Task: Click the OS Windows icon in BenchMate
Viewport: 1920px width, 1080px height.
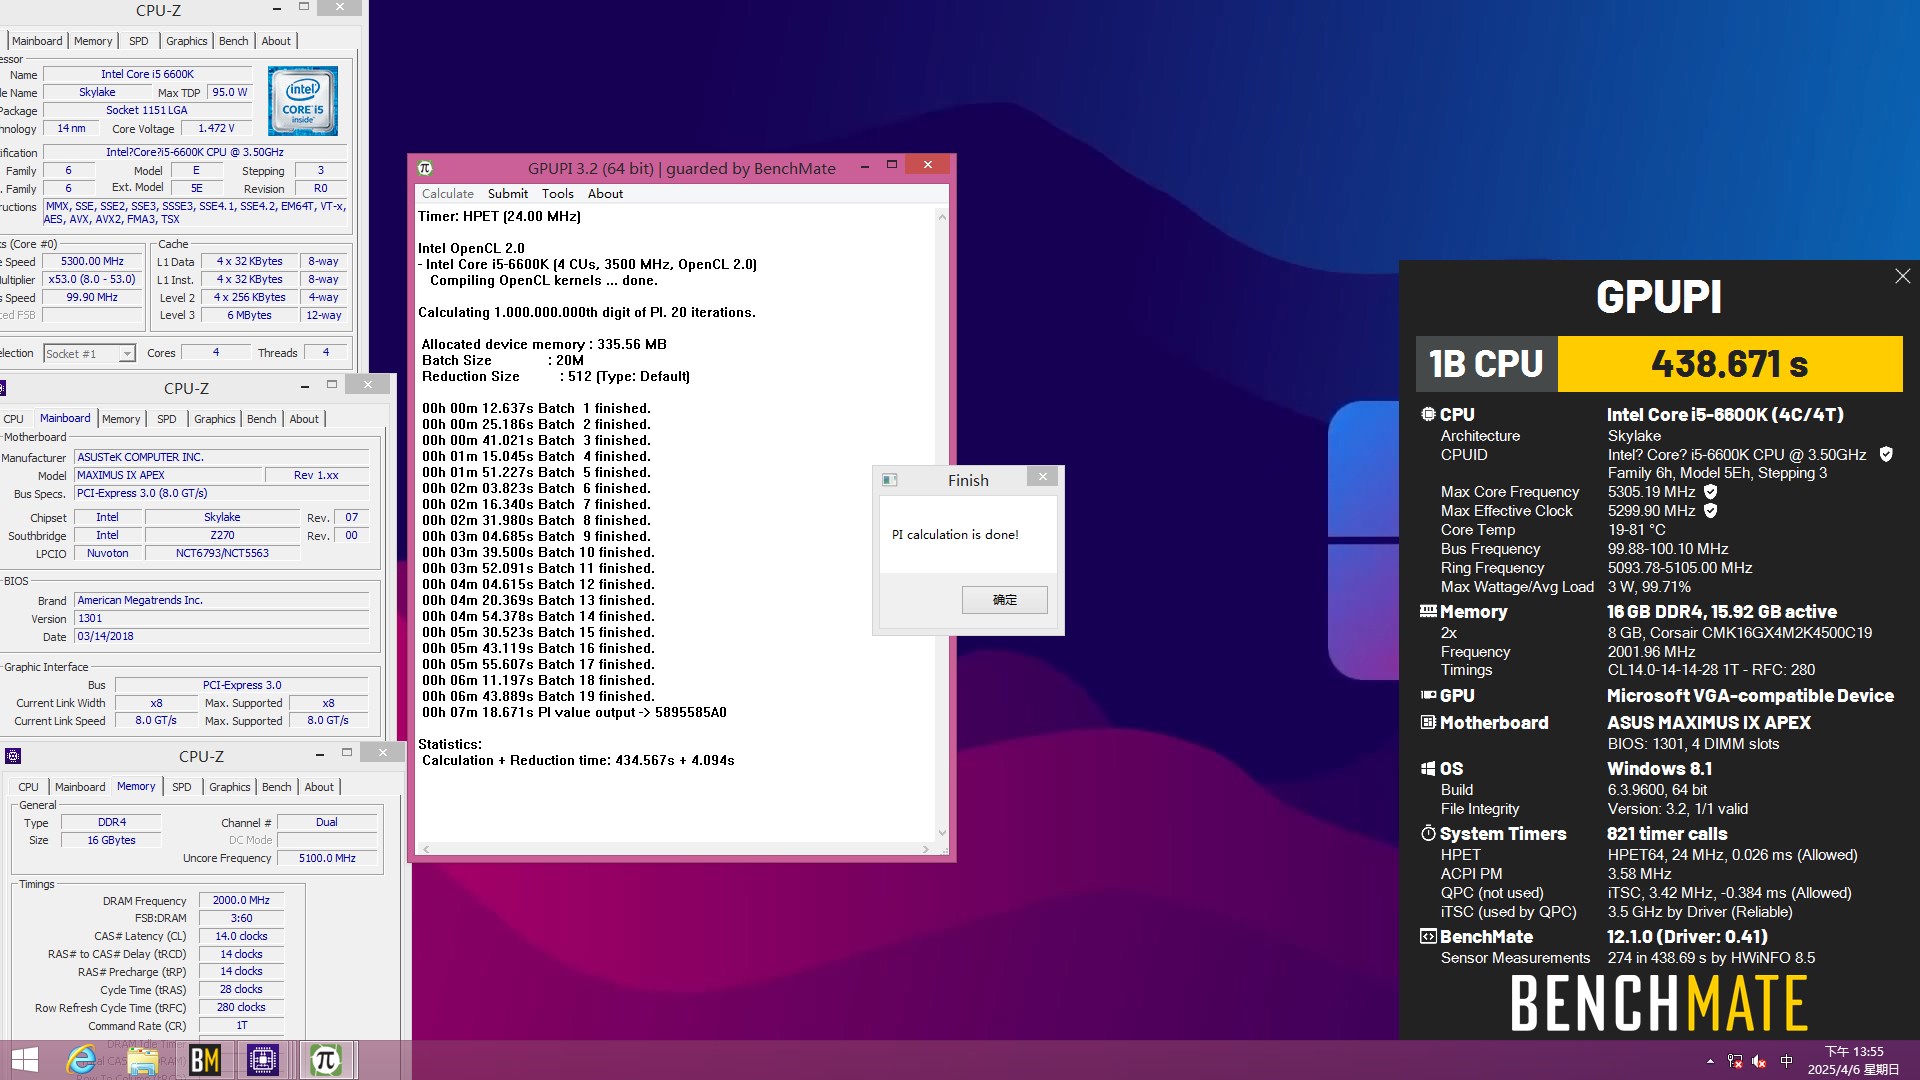Action: point(1428,768)
